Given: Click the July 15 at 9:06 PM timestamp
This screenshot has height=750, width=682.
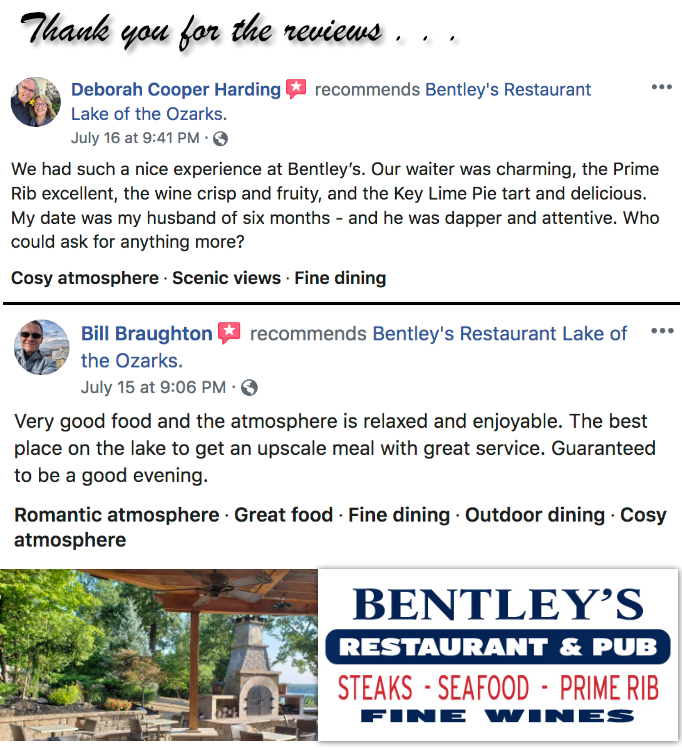Looking at the screenshot, I should pyautogui.click(x=153, y=387).
